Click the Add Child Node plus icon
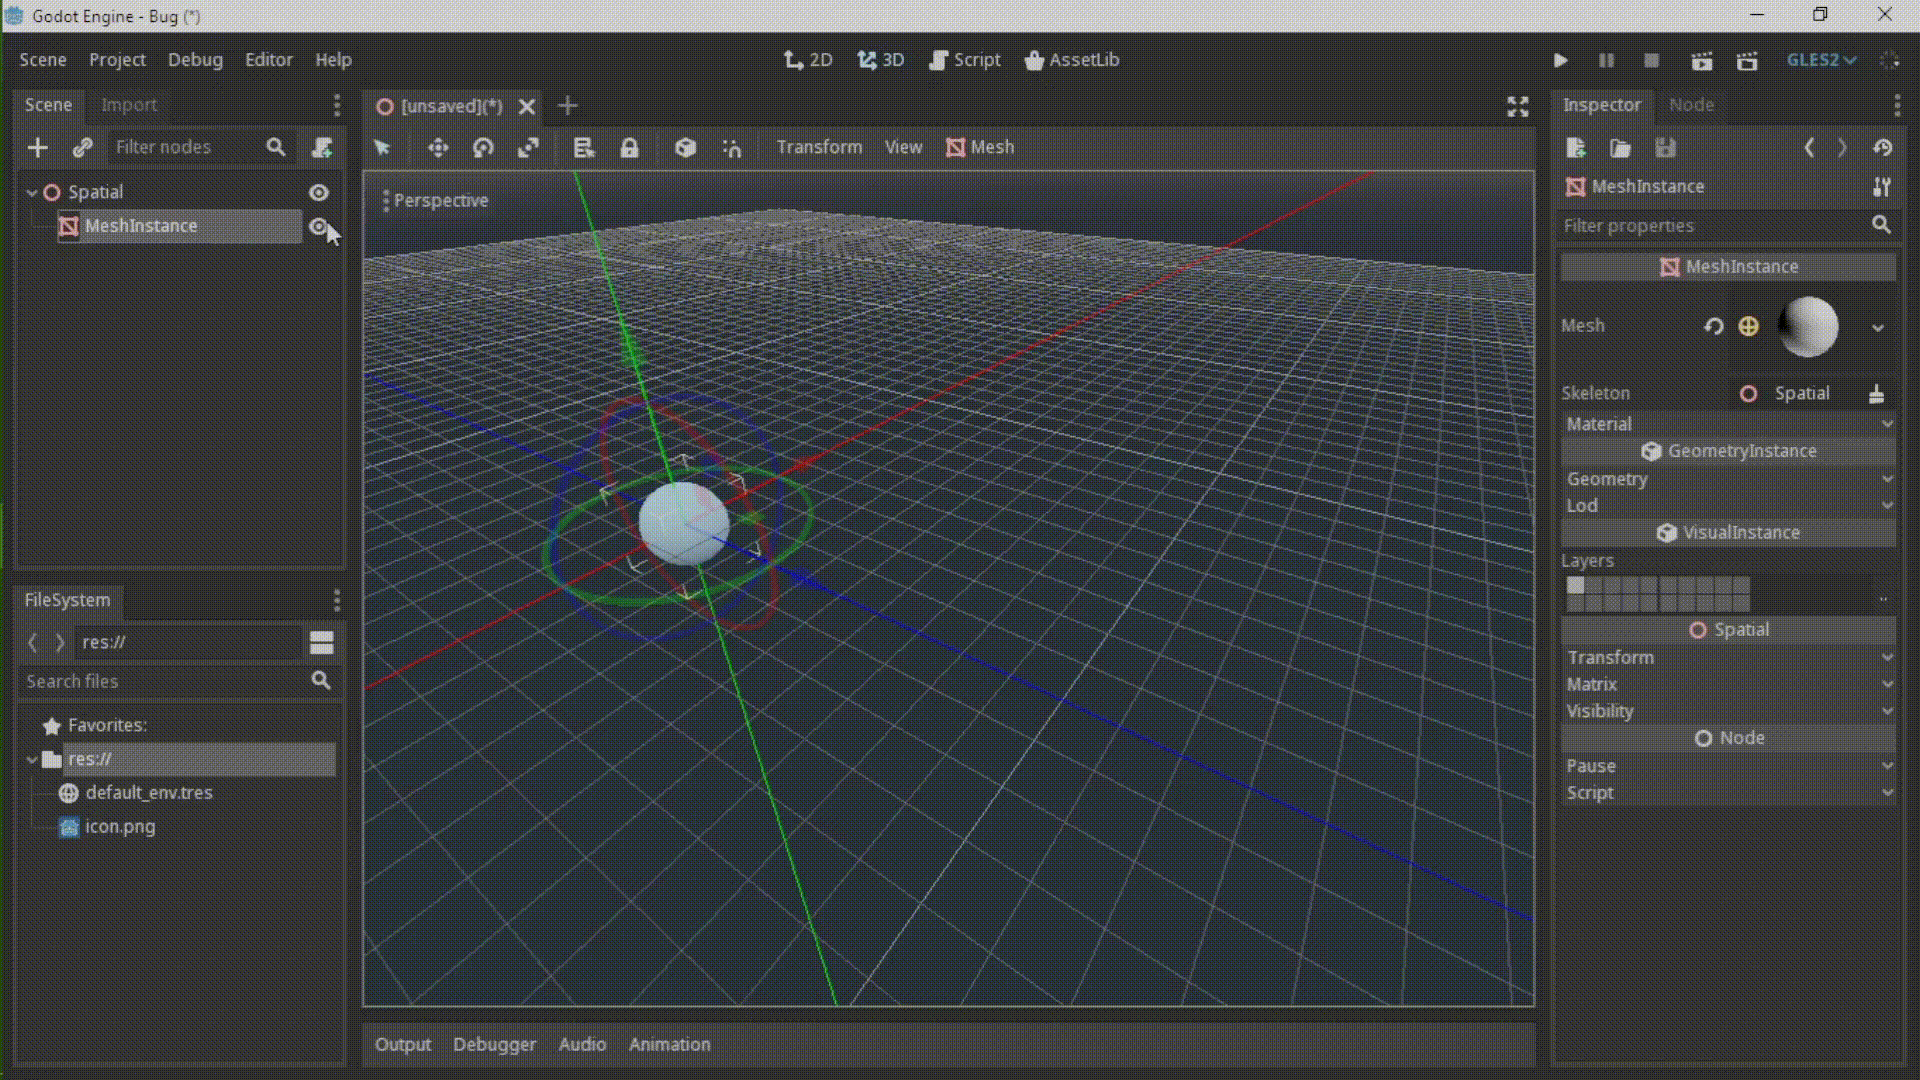Viewport: 1920px width, 1080px height. click(x=37, y=147)
